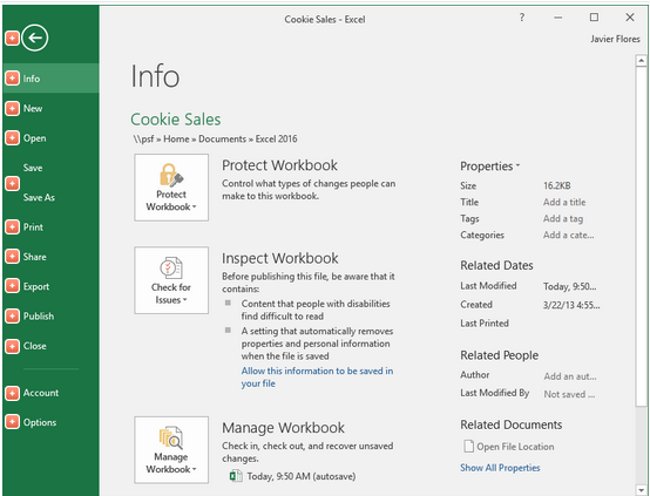The height and width of the screenshot is (496, 650).
Task: Click the vertical scrollbar track
Action: click(641, 445)
